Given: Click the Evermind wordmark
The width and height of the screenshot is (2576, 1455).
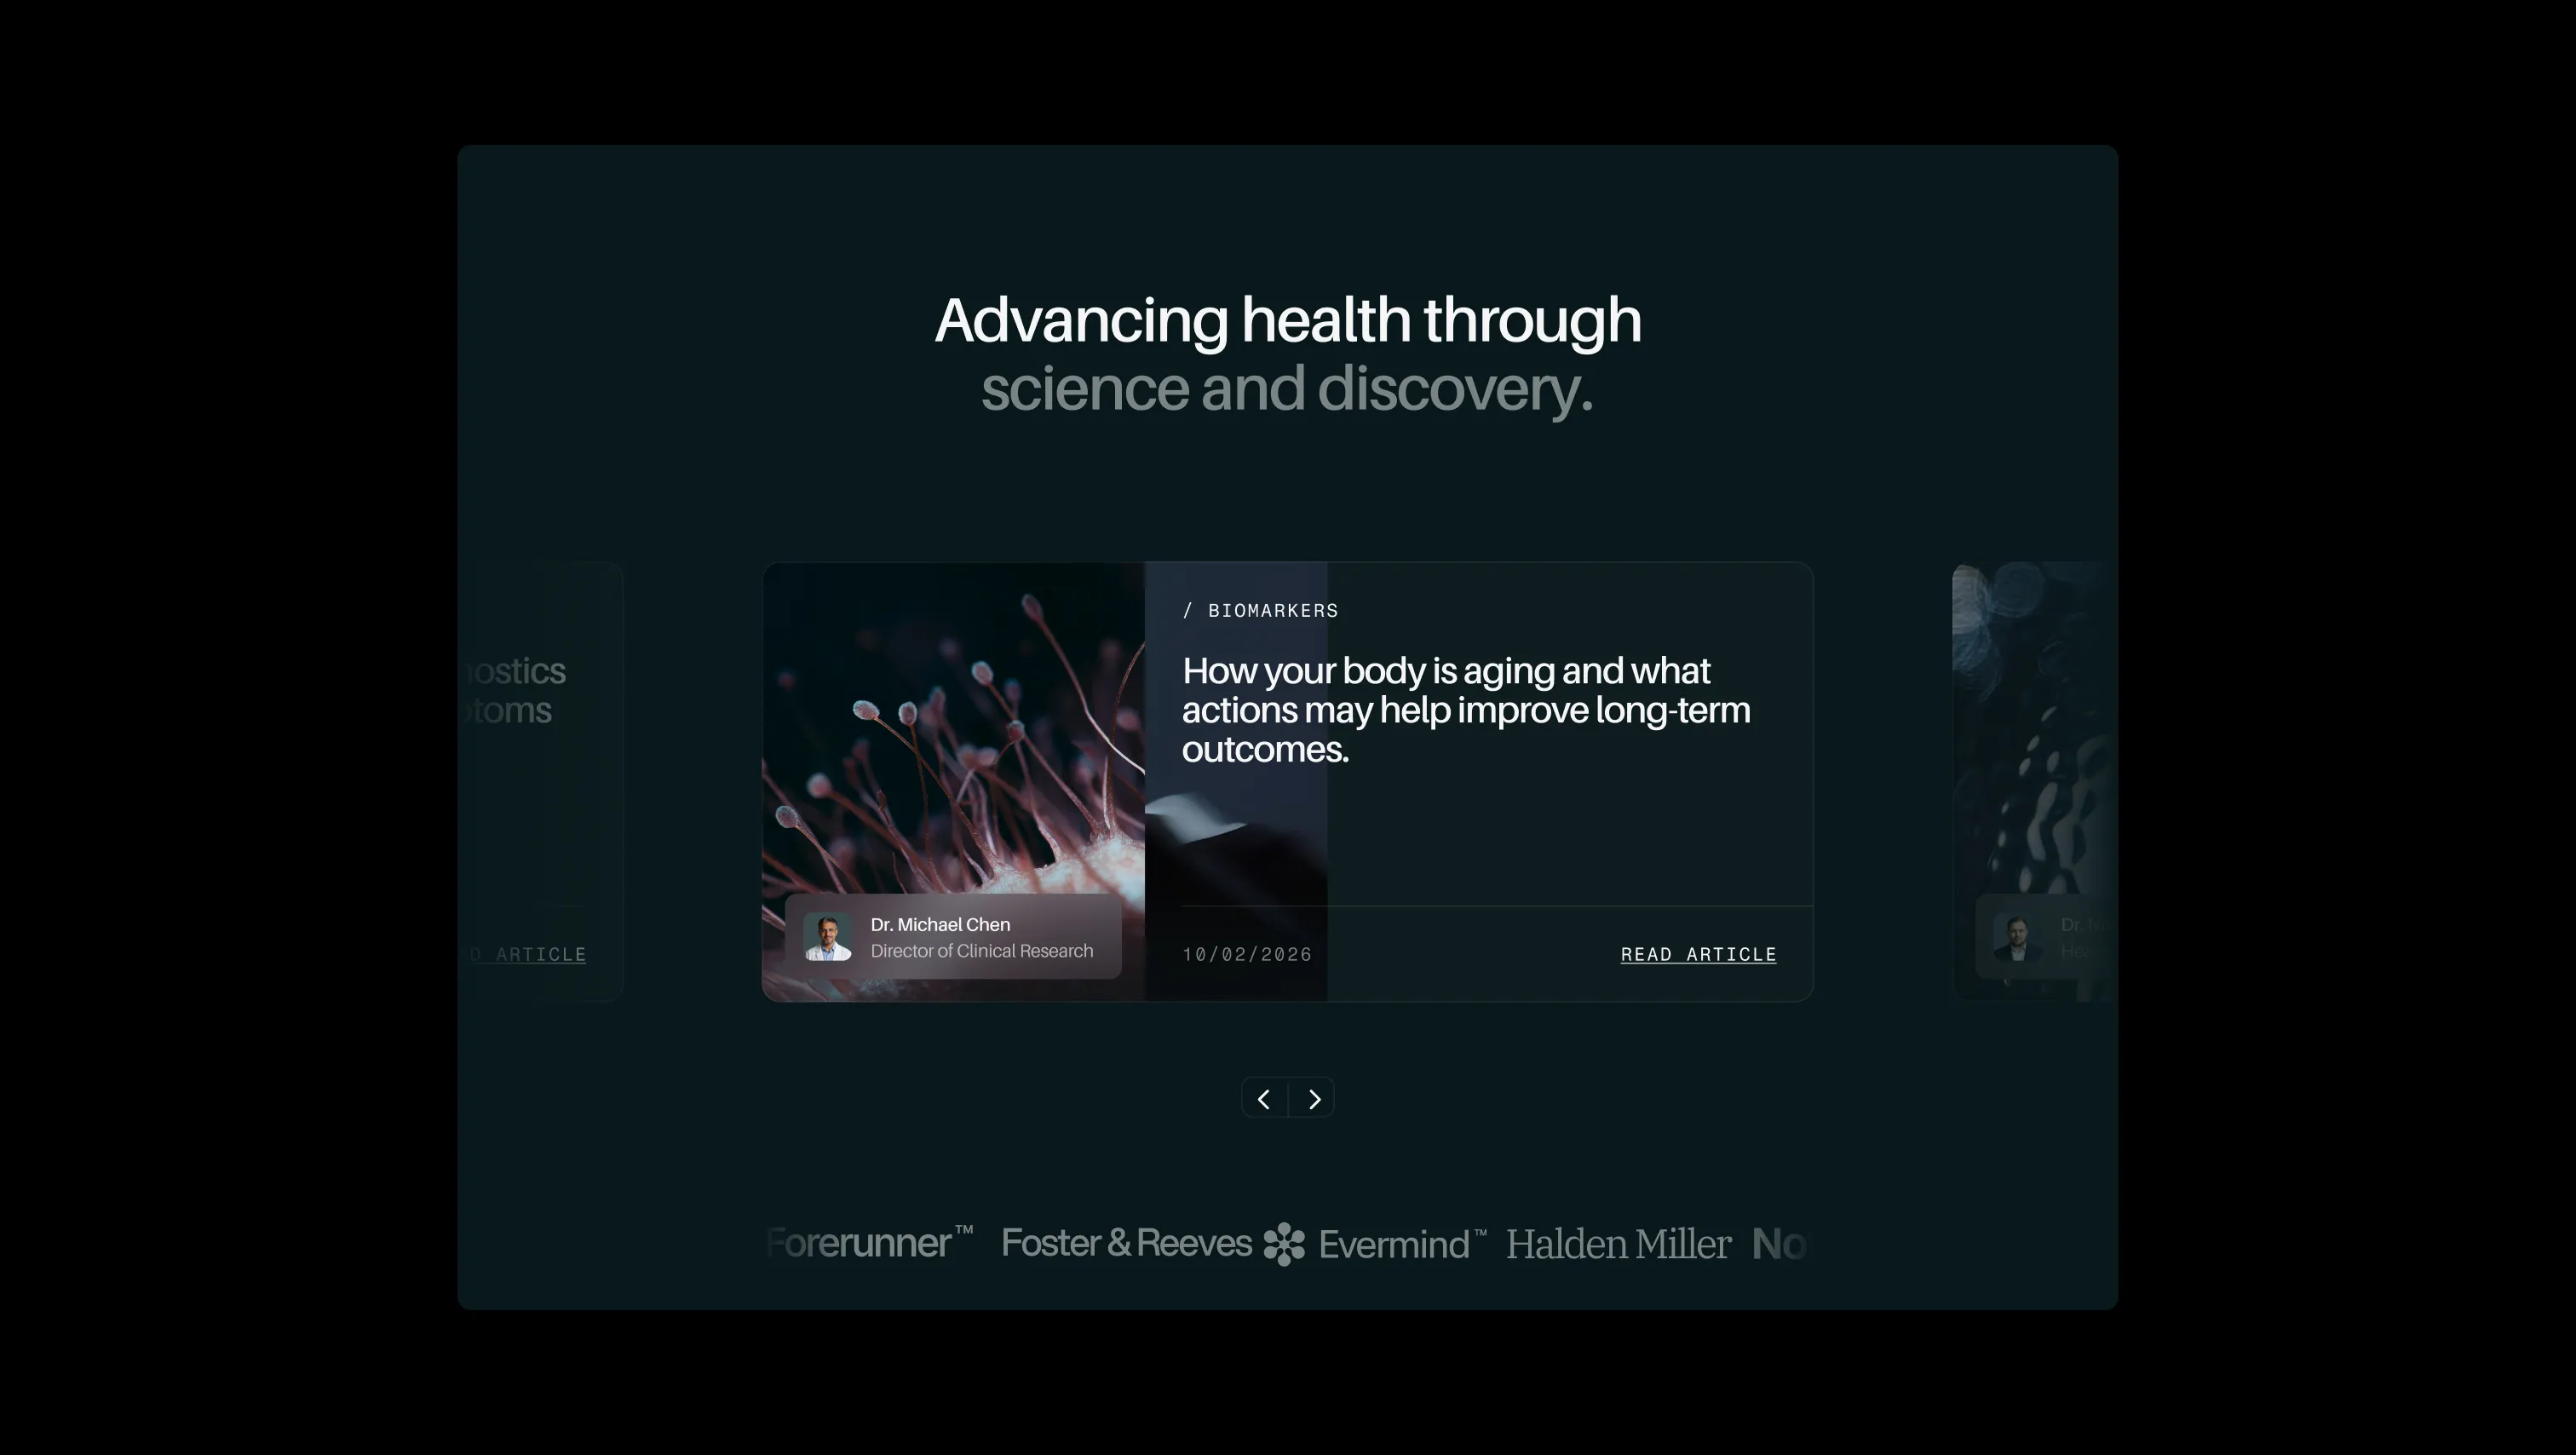Looking at the screenshot, I should click(x=1402, y=1244).
